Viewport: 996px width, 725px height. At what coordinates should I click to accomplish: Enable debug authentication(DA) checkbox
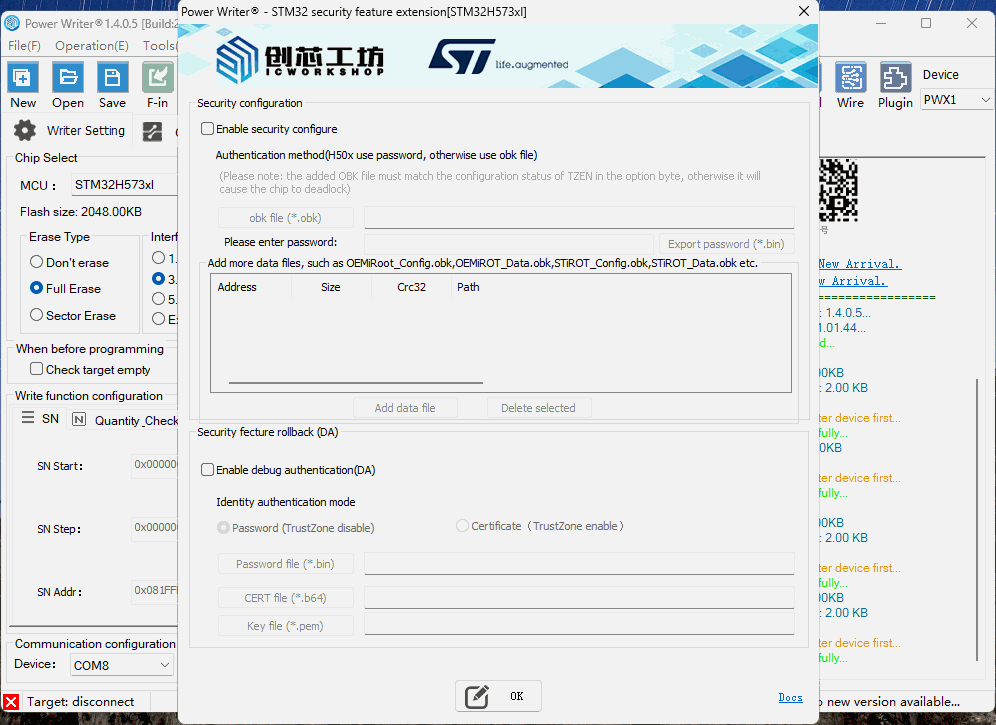click(208, 470)
